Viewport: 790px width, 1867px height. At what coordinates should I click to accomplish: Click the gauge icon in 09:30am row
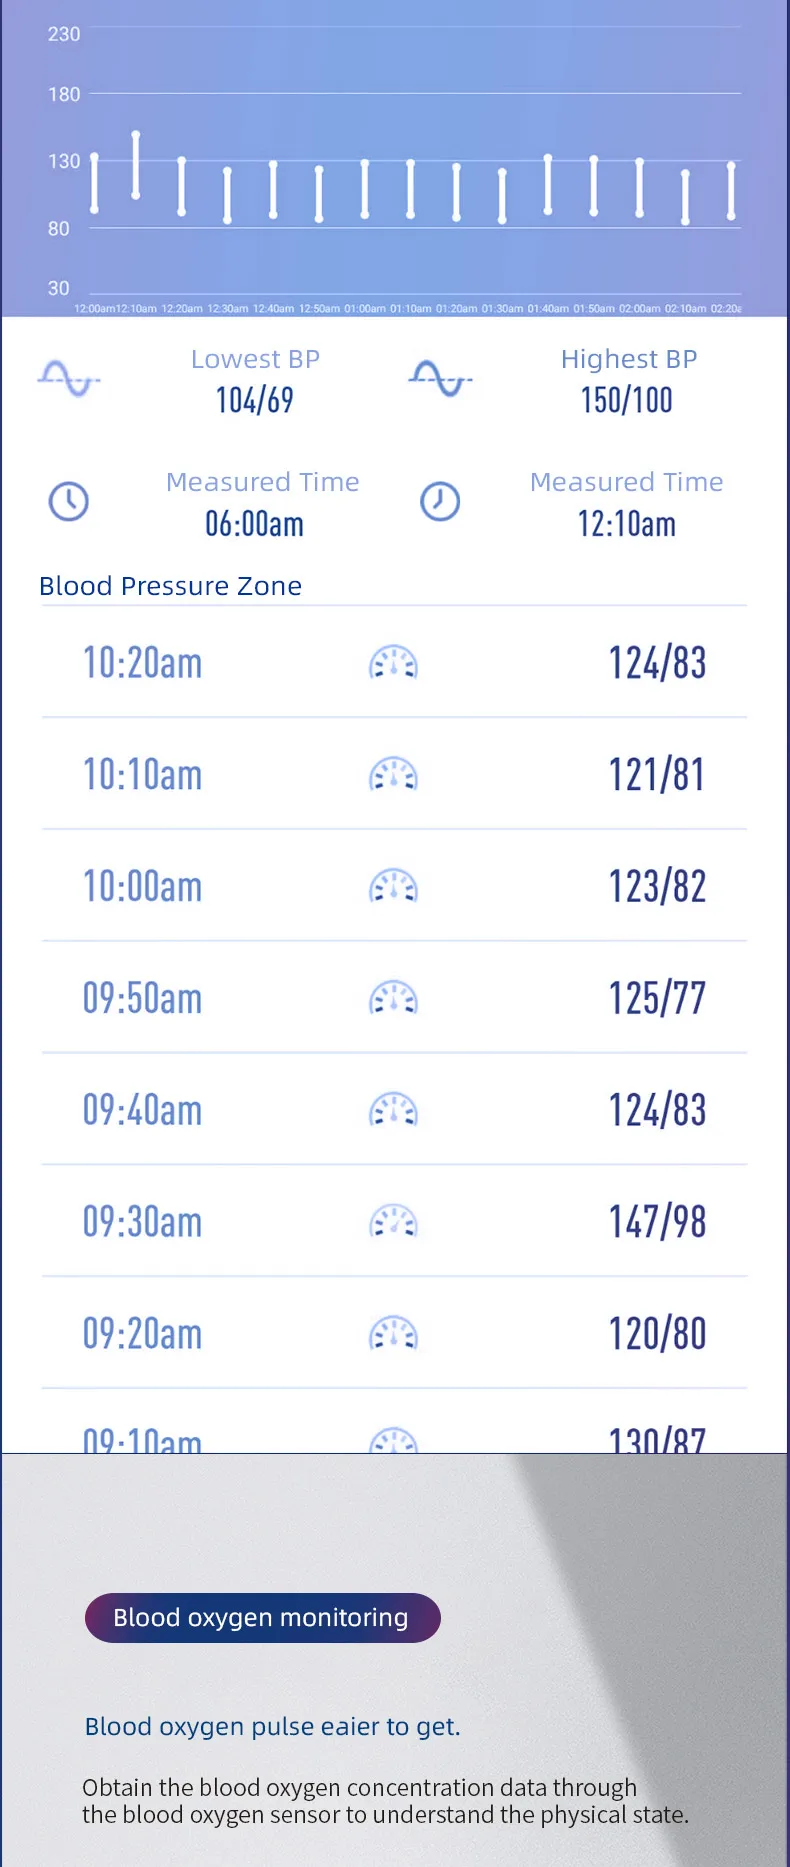393,1222
